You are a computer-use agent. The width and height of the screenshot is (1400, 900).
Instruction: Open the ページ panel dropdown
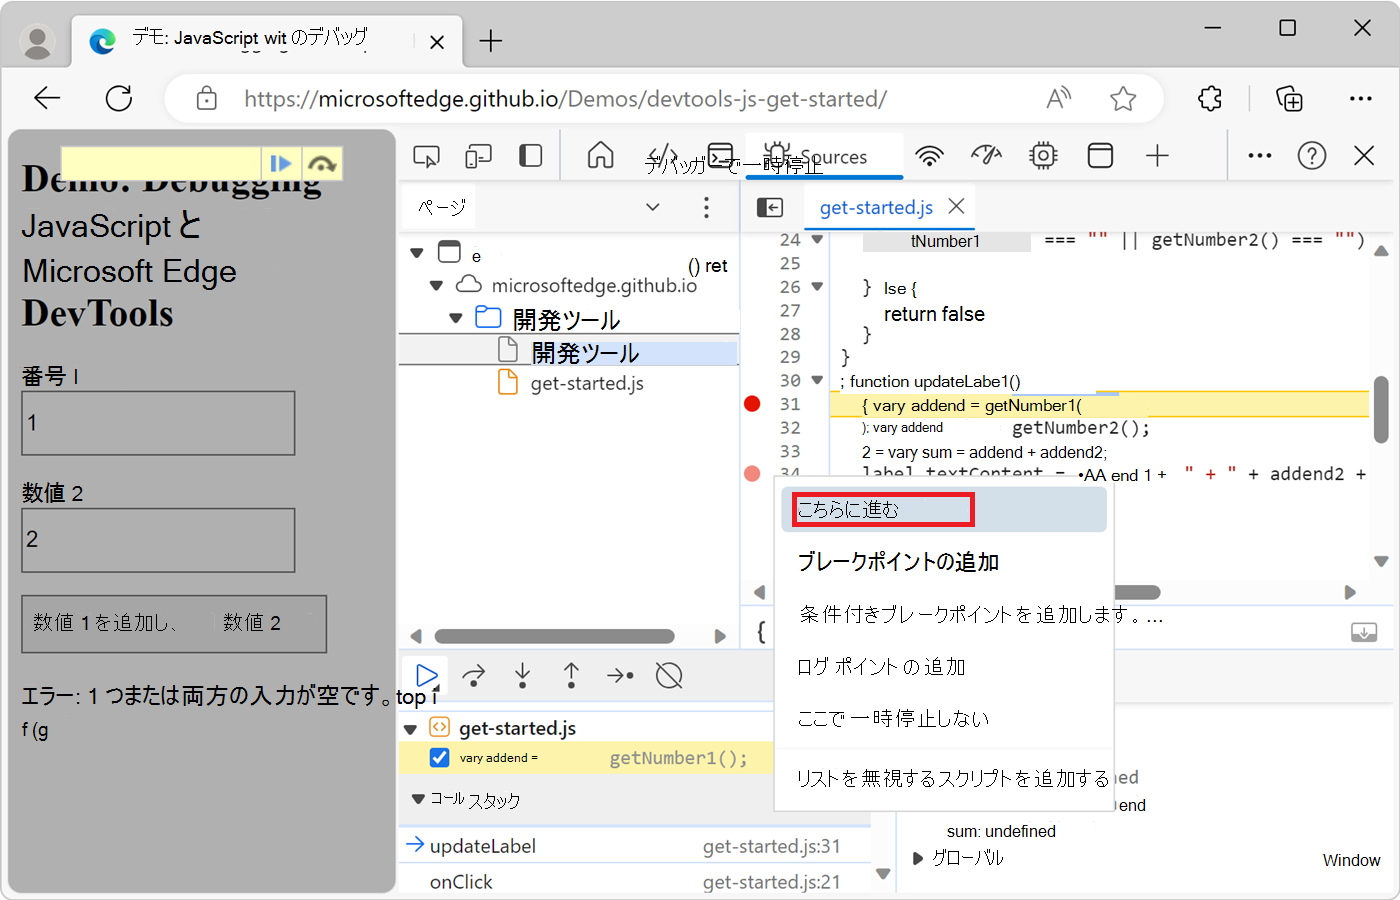(653, 207)
